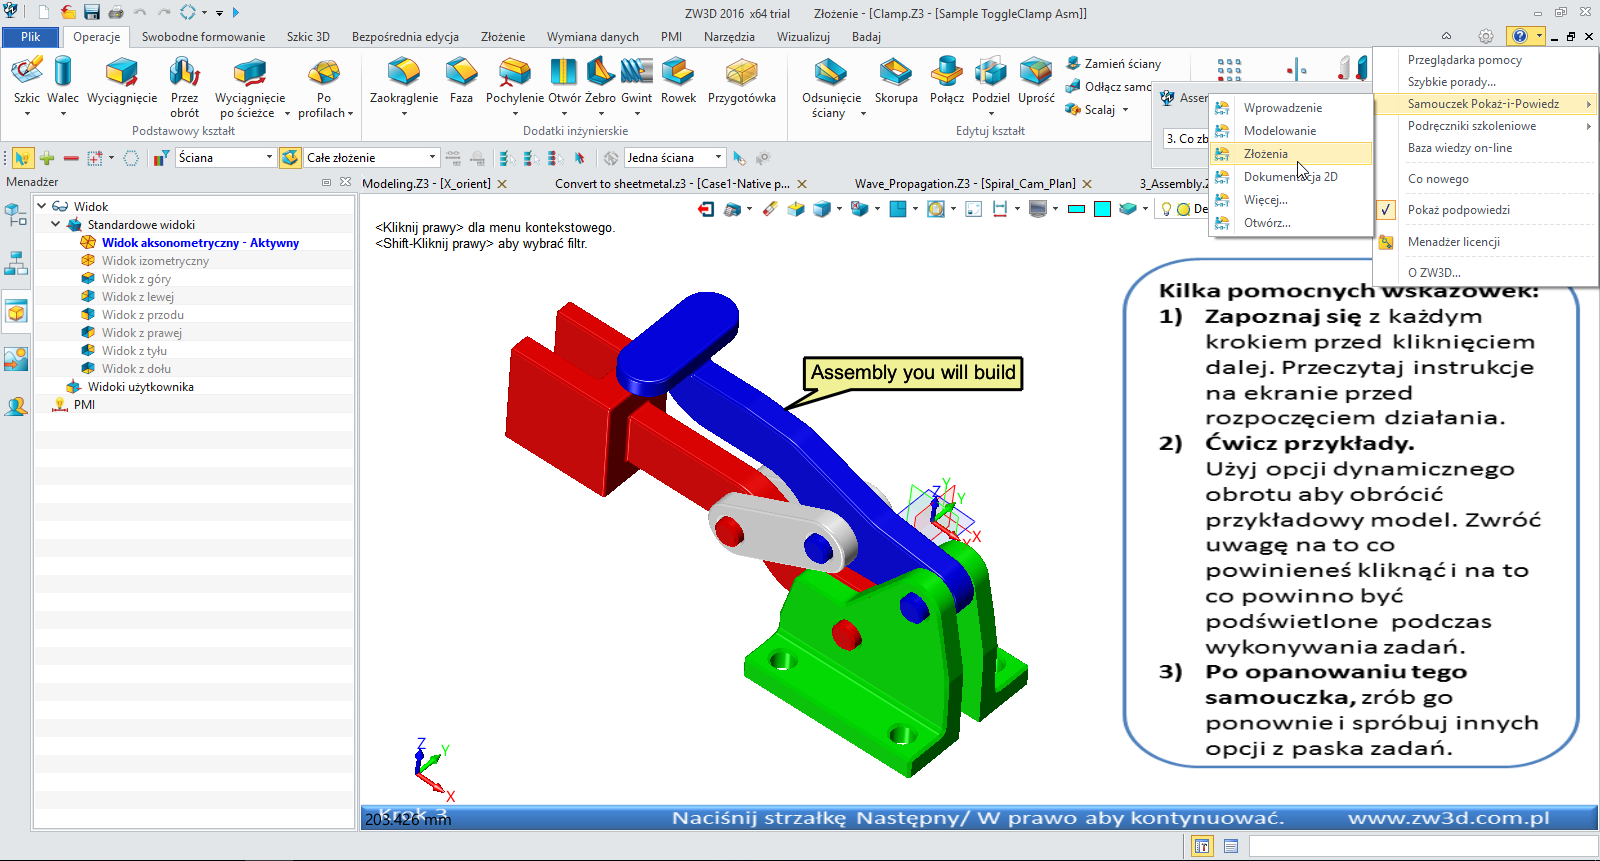Viewport: 1600px width, 861px height.
Task: Collapse the Standardowe widoki node
Action: [x=56, y=224]
